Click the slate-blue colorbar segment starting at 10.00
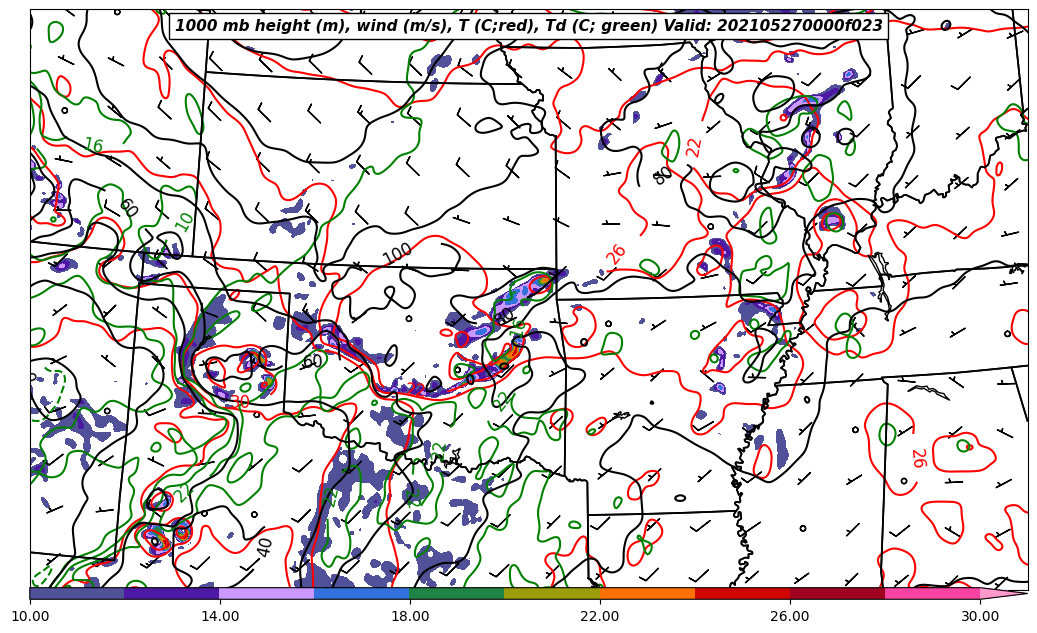Viewport: 1037px width, 633px height. point(77,593)
